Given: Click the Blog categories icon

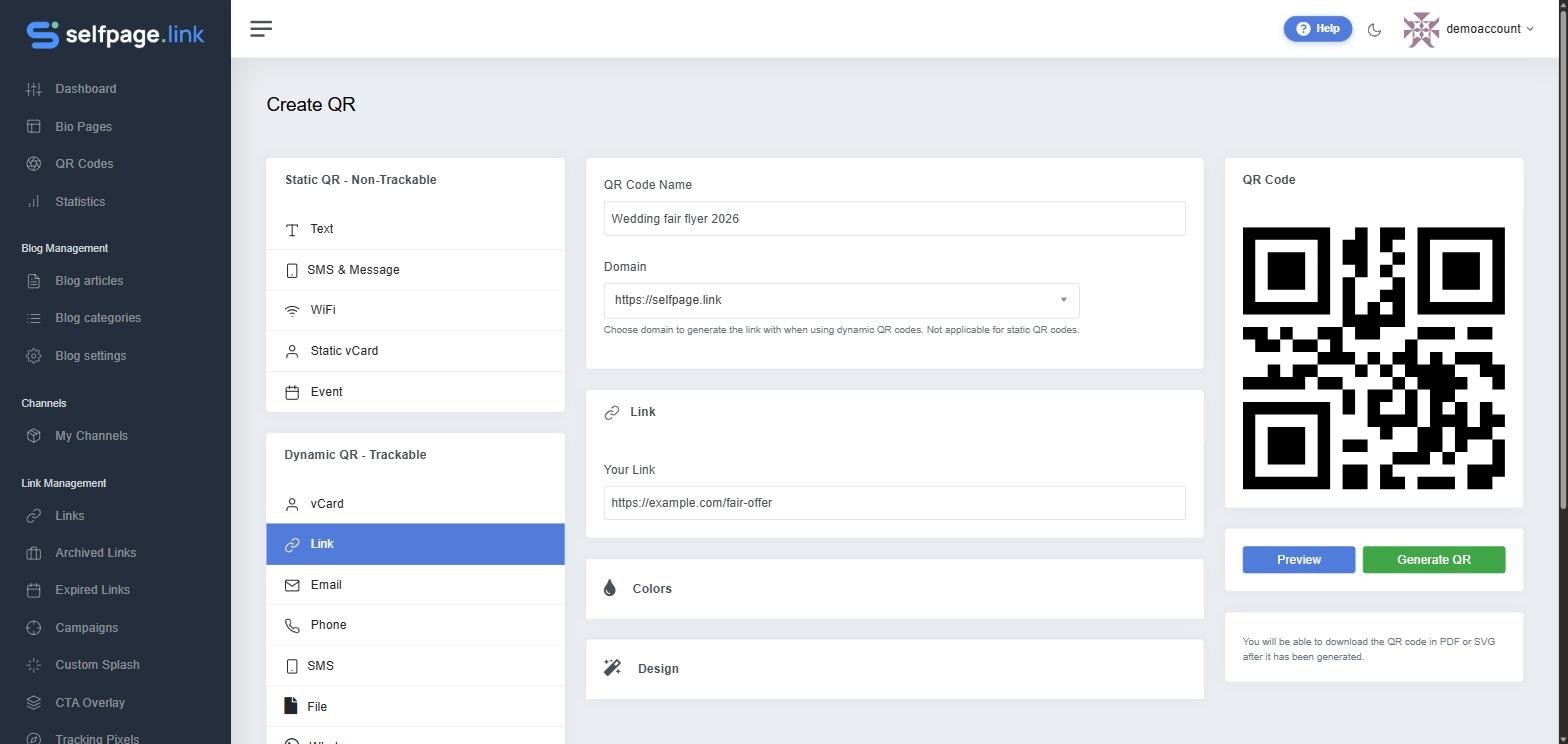Looking at the screenshot, I should [x=34, y=318].
